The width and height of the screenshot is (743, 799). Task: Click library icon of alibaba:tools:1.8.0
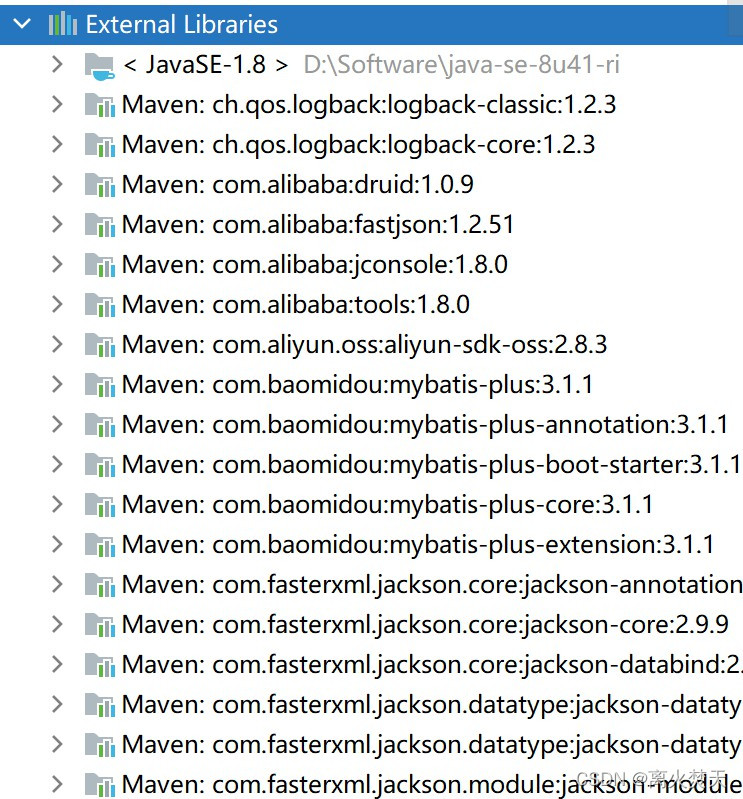pyautogui.click(x=100, y=305)
